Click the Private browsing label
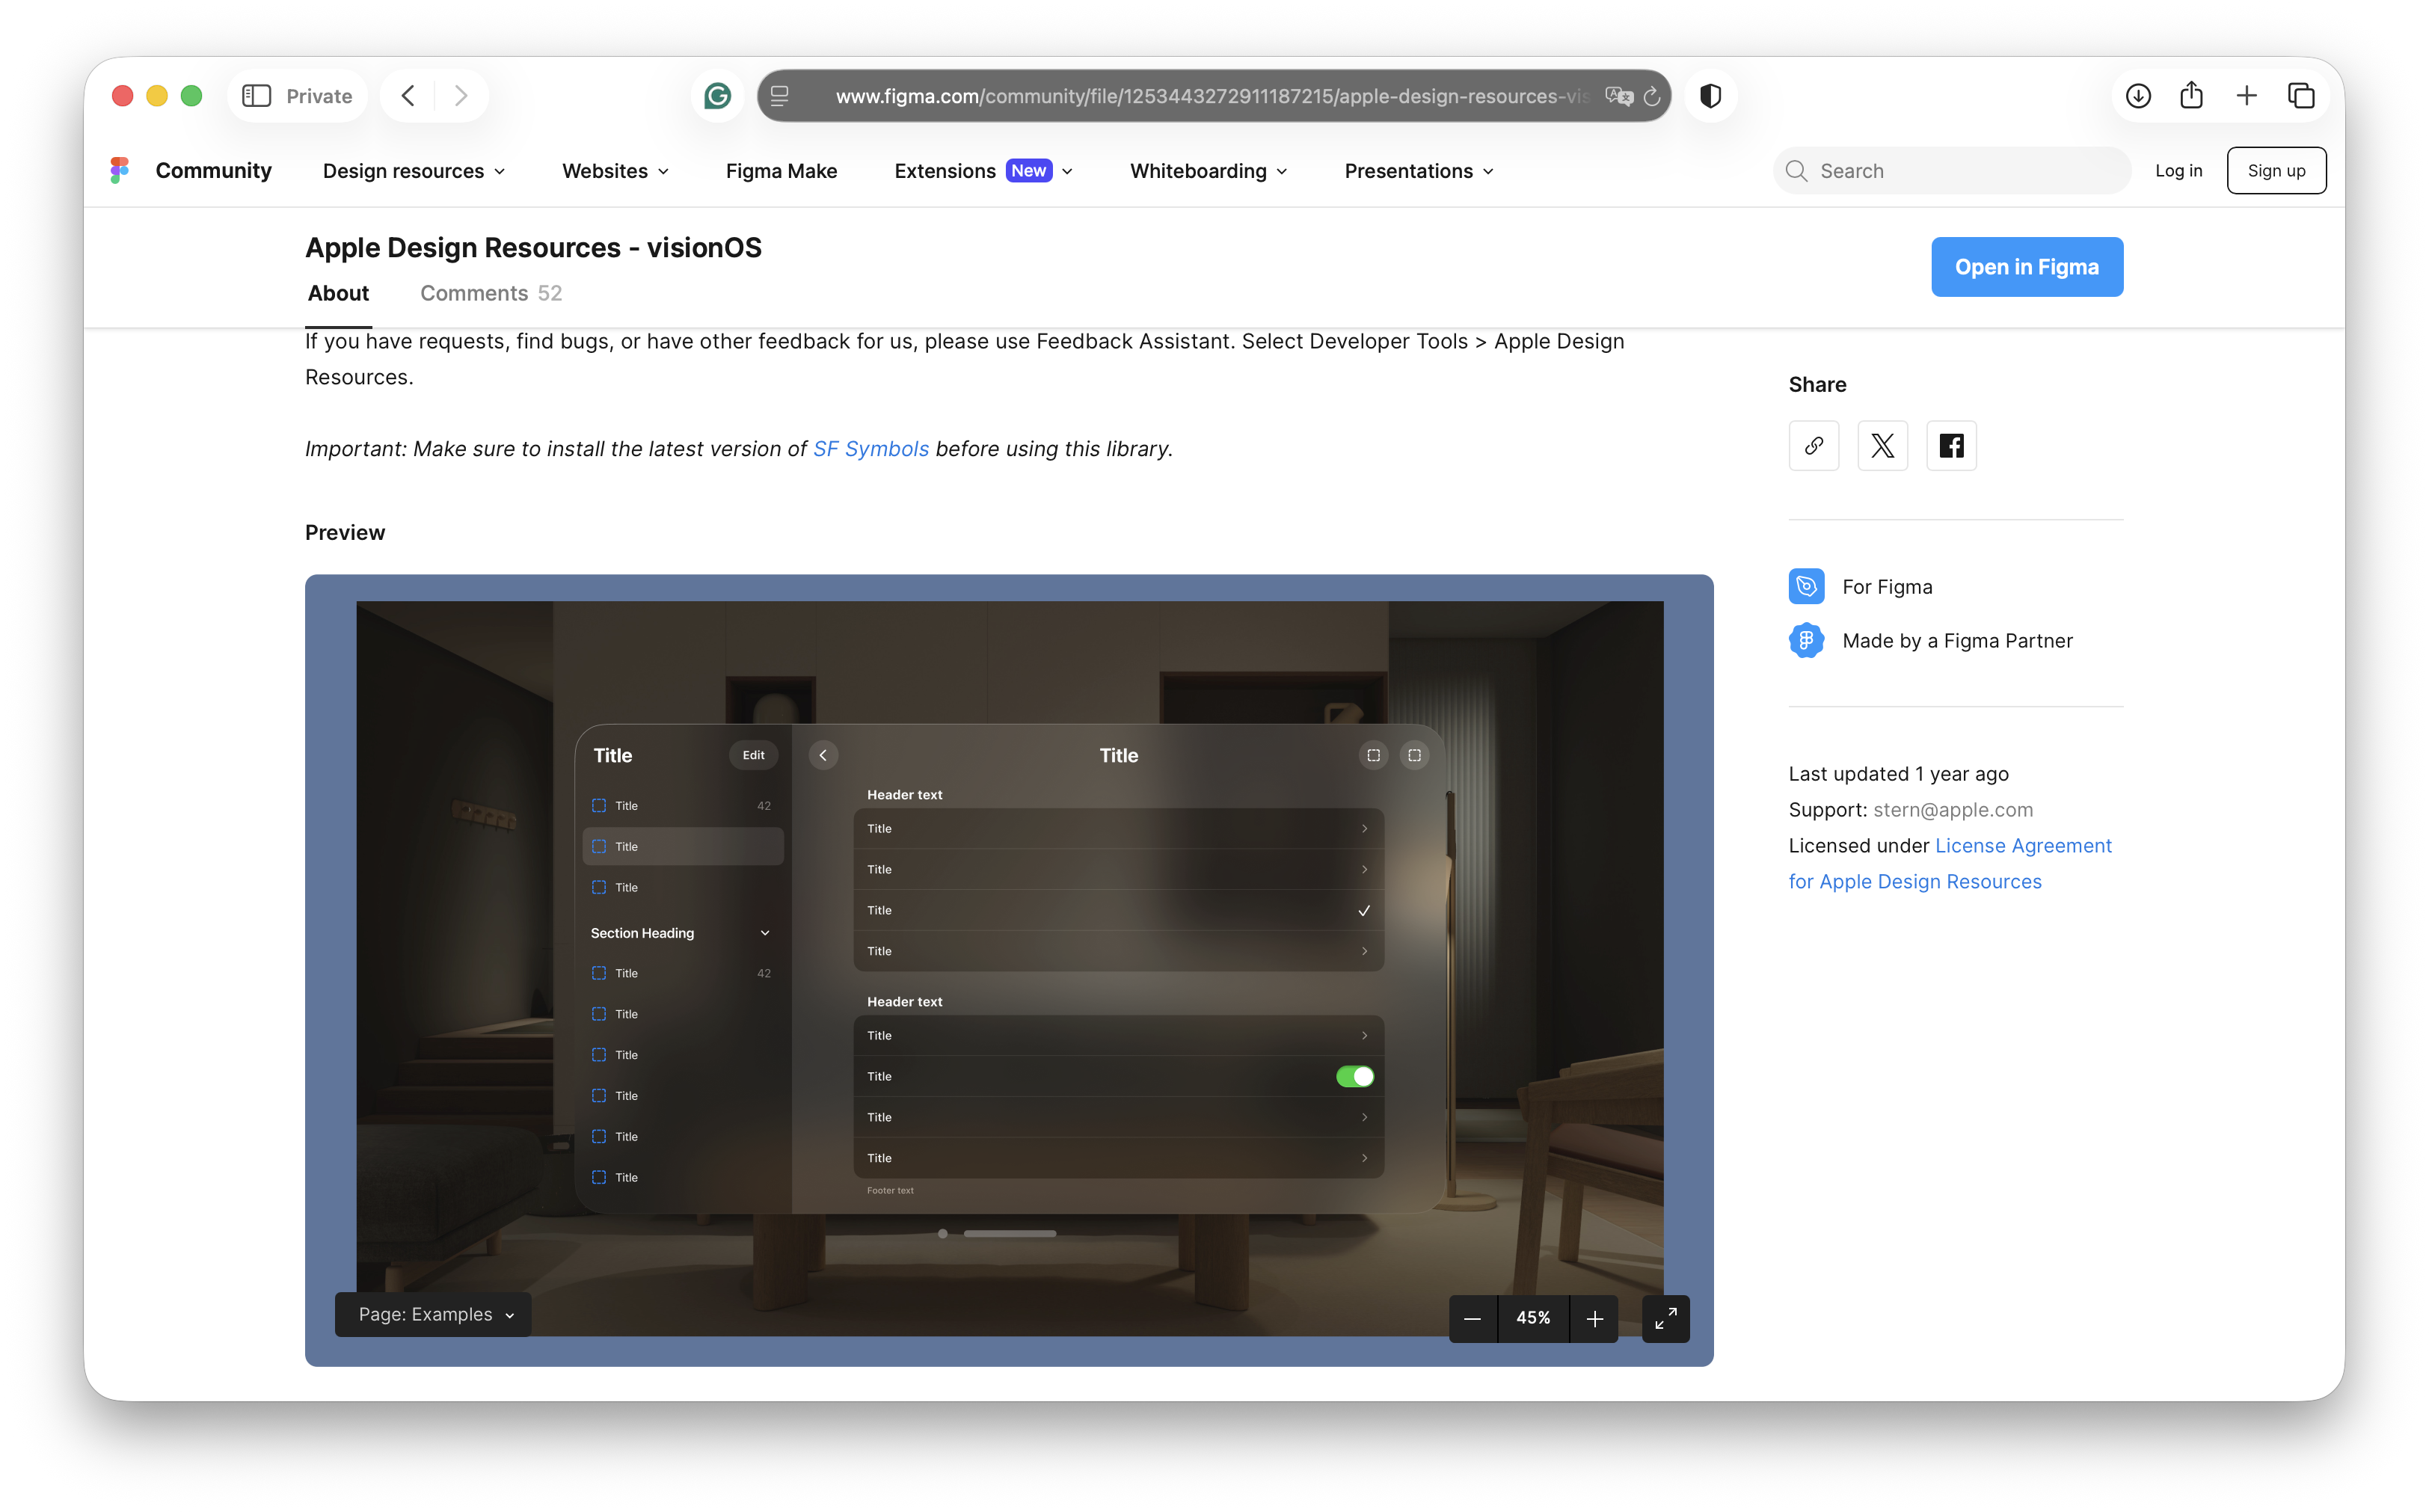This screenshot has height=1512, width=2429. click(319, 96)
